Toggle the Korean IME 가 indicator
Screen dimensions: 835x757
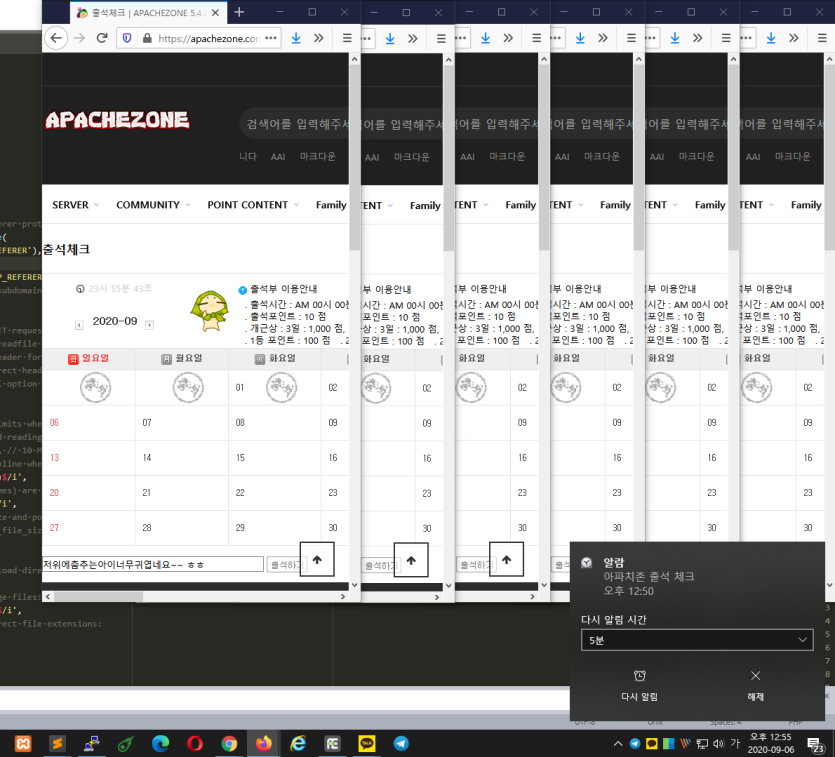pyautogui.click(x=735, y=743)
